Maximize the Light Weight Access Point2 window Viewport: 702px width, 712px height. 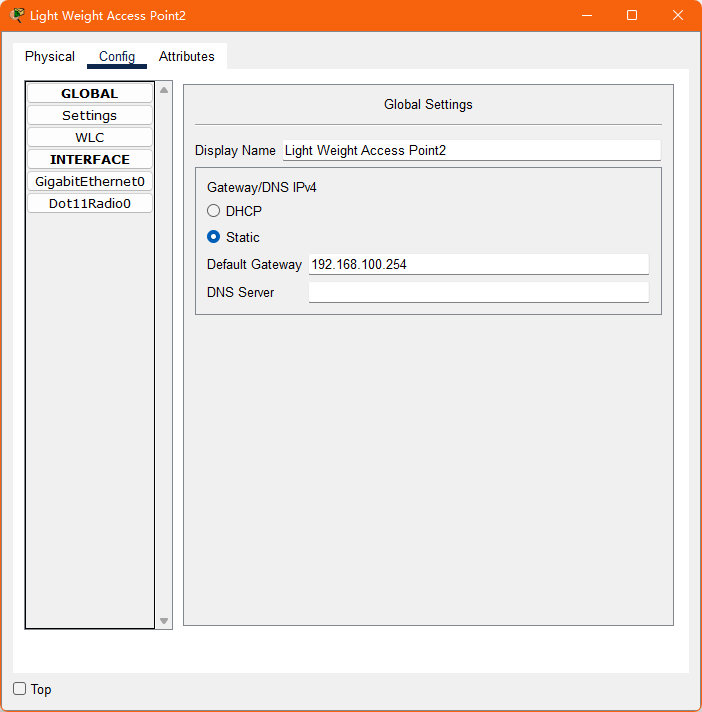click(x=632, y=15)
